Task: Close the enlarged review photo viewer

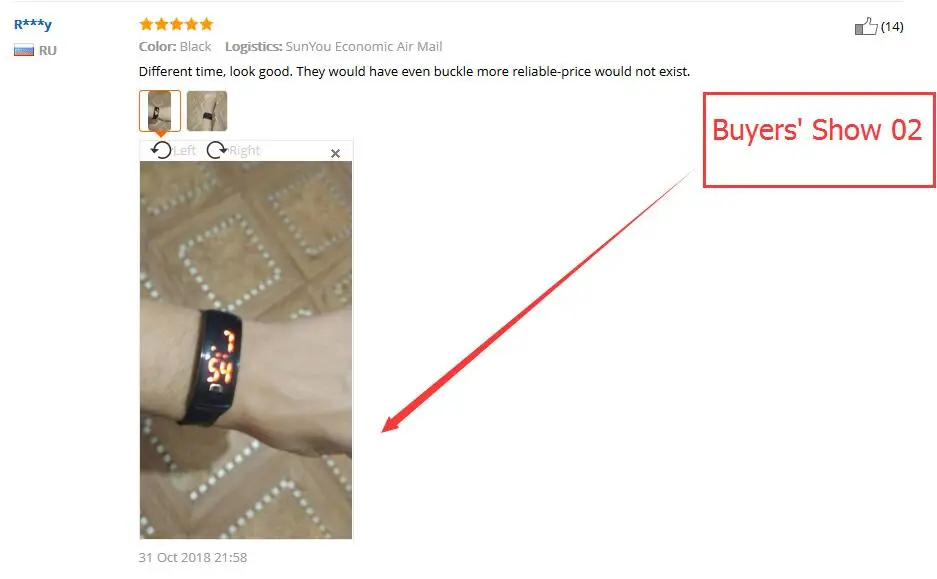Action: 335,154
